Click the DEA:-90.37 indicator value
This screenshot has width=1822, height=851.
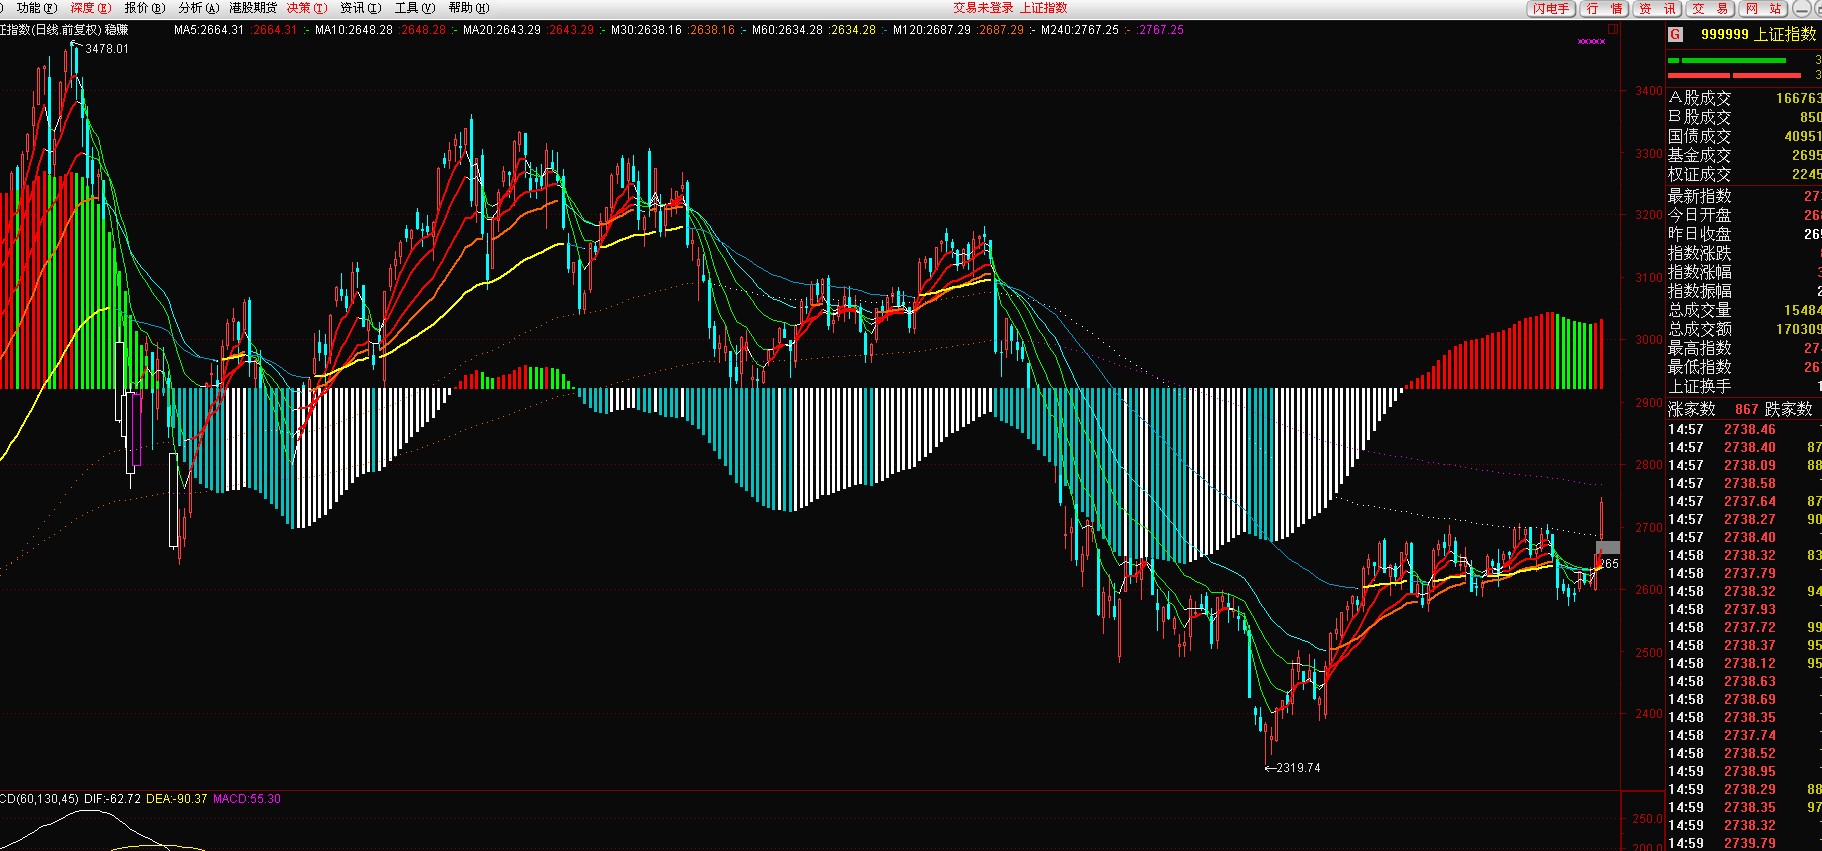176,799
